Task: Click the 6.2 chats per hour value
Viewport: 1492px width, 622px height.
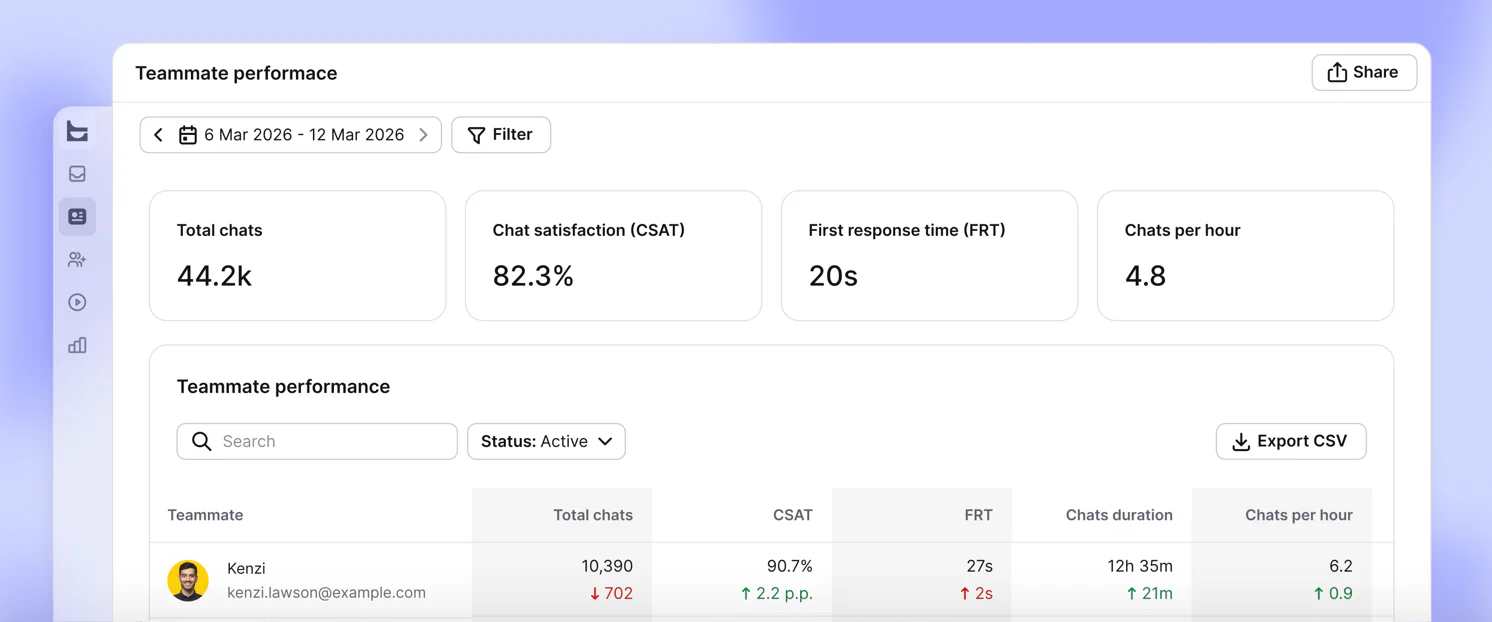Action: tap(1341, 567)
